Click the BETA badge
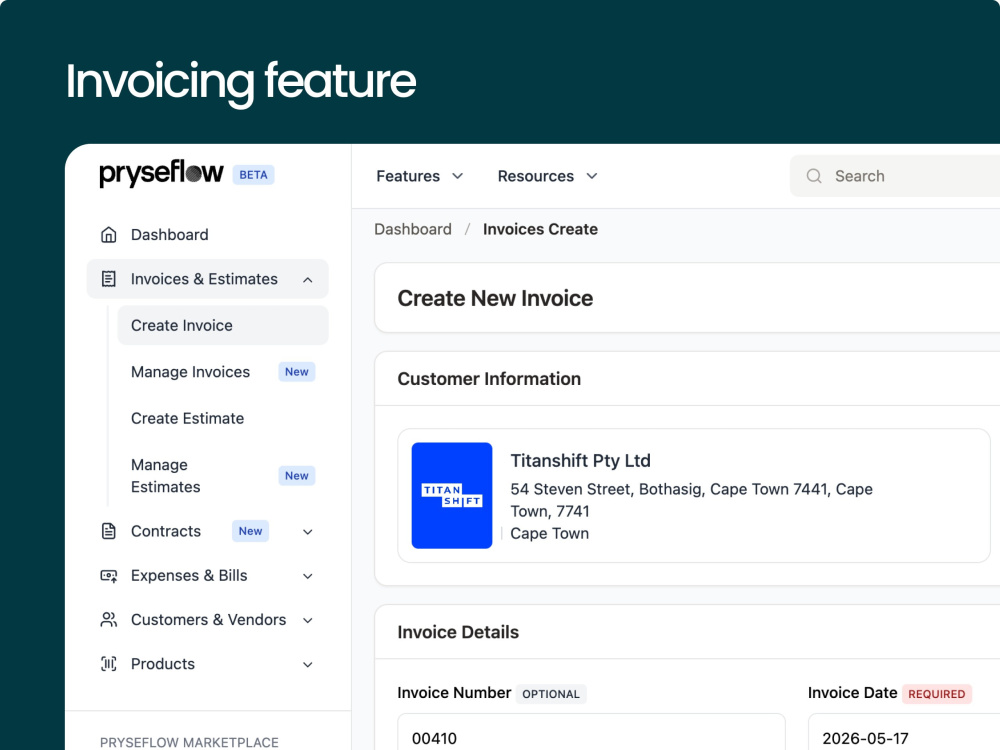1000x750 pixels. [x=253, y=175]
